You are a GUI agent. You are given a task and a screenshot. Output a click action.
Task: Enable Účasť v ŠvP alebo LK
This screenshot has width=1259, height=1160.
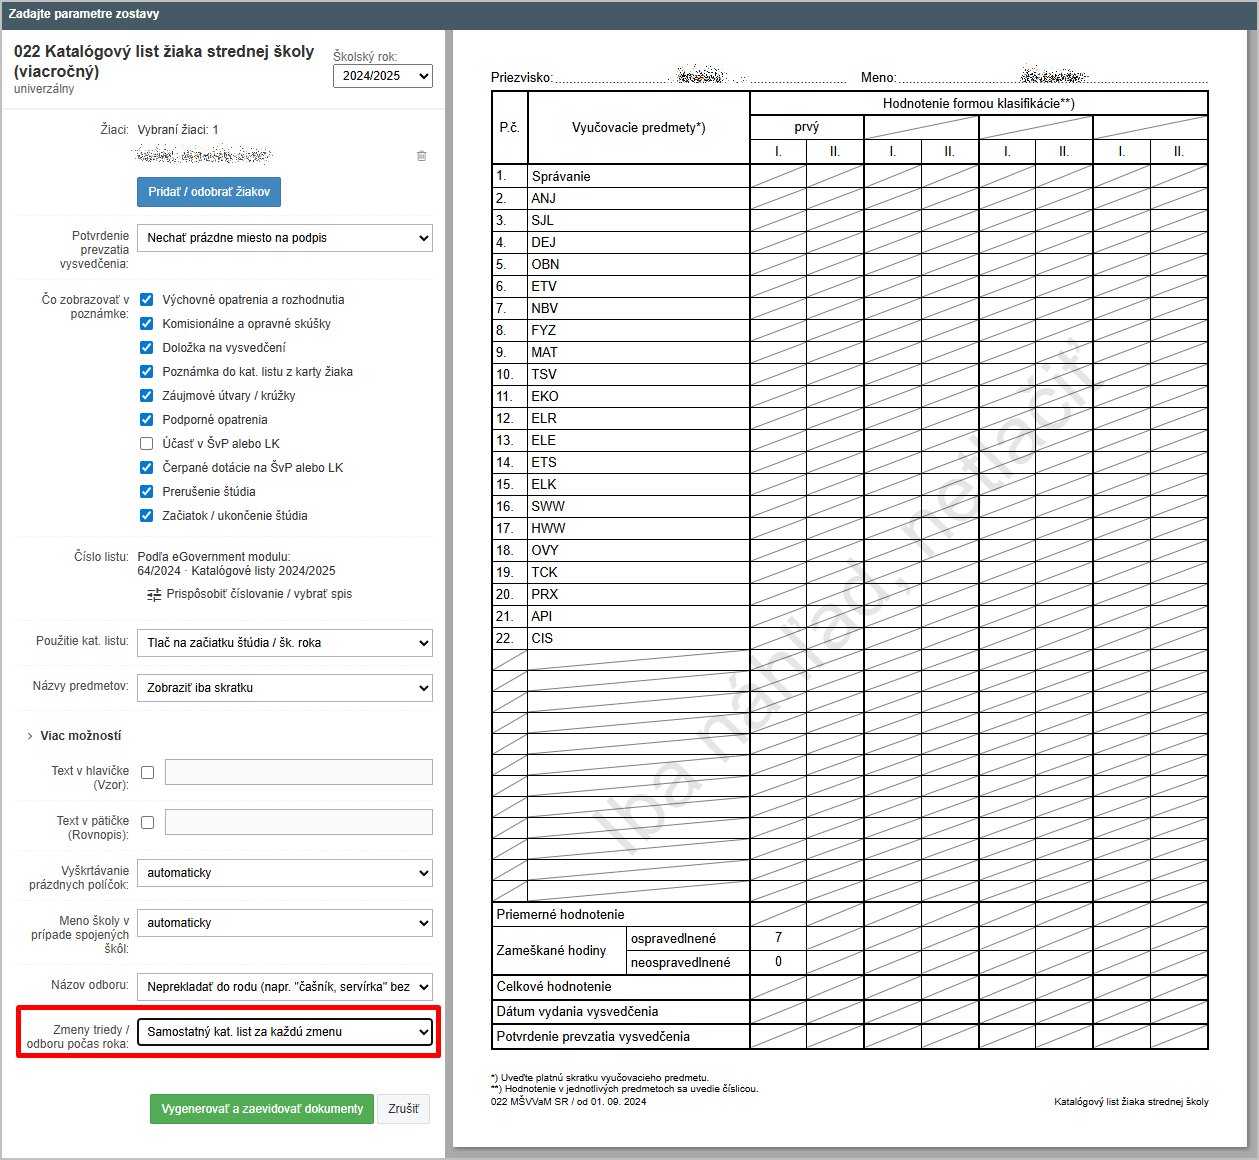tap(147, 444)
